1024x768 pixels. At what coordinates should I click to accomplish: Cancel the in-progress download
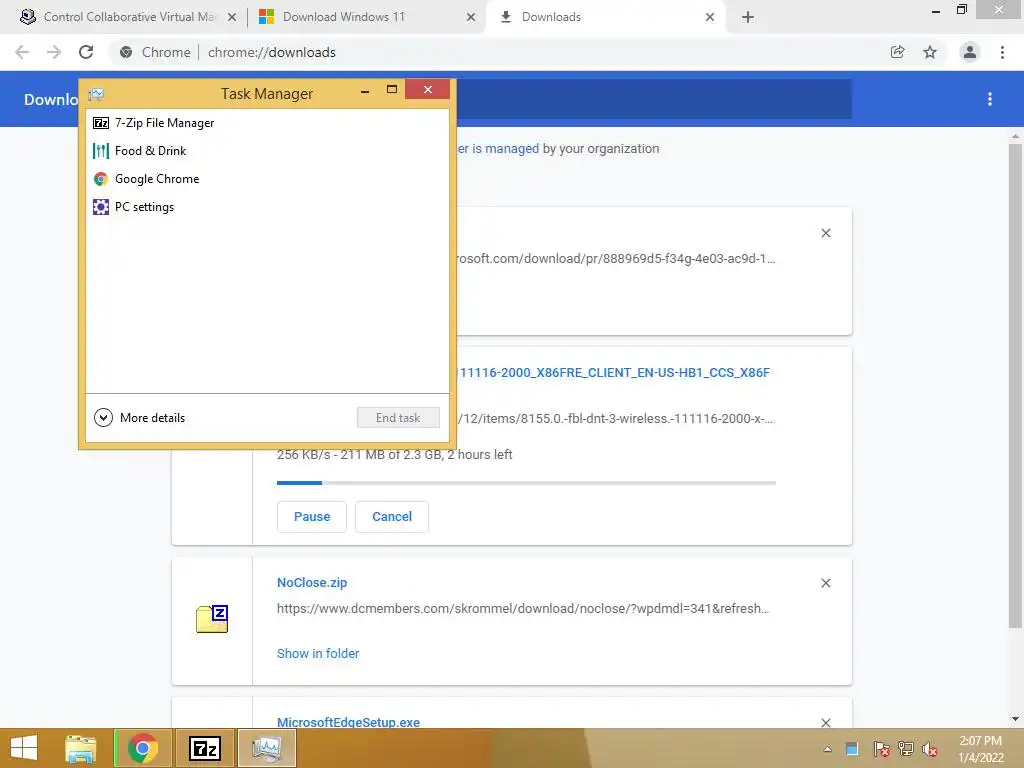click(x=392, y=517)
